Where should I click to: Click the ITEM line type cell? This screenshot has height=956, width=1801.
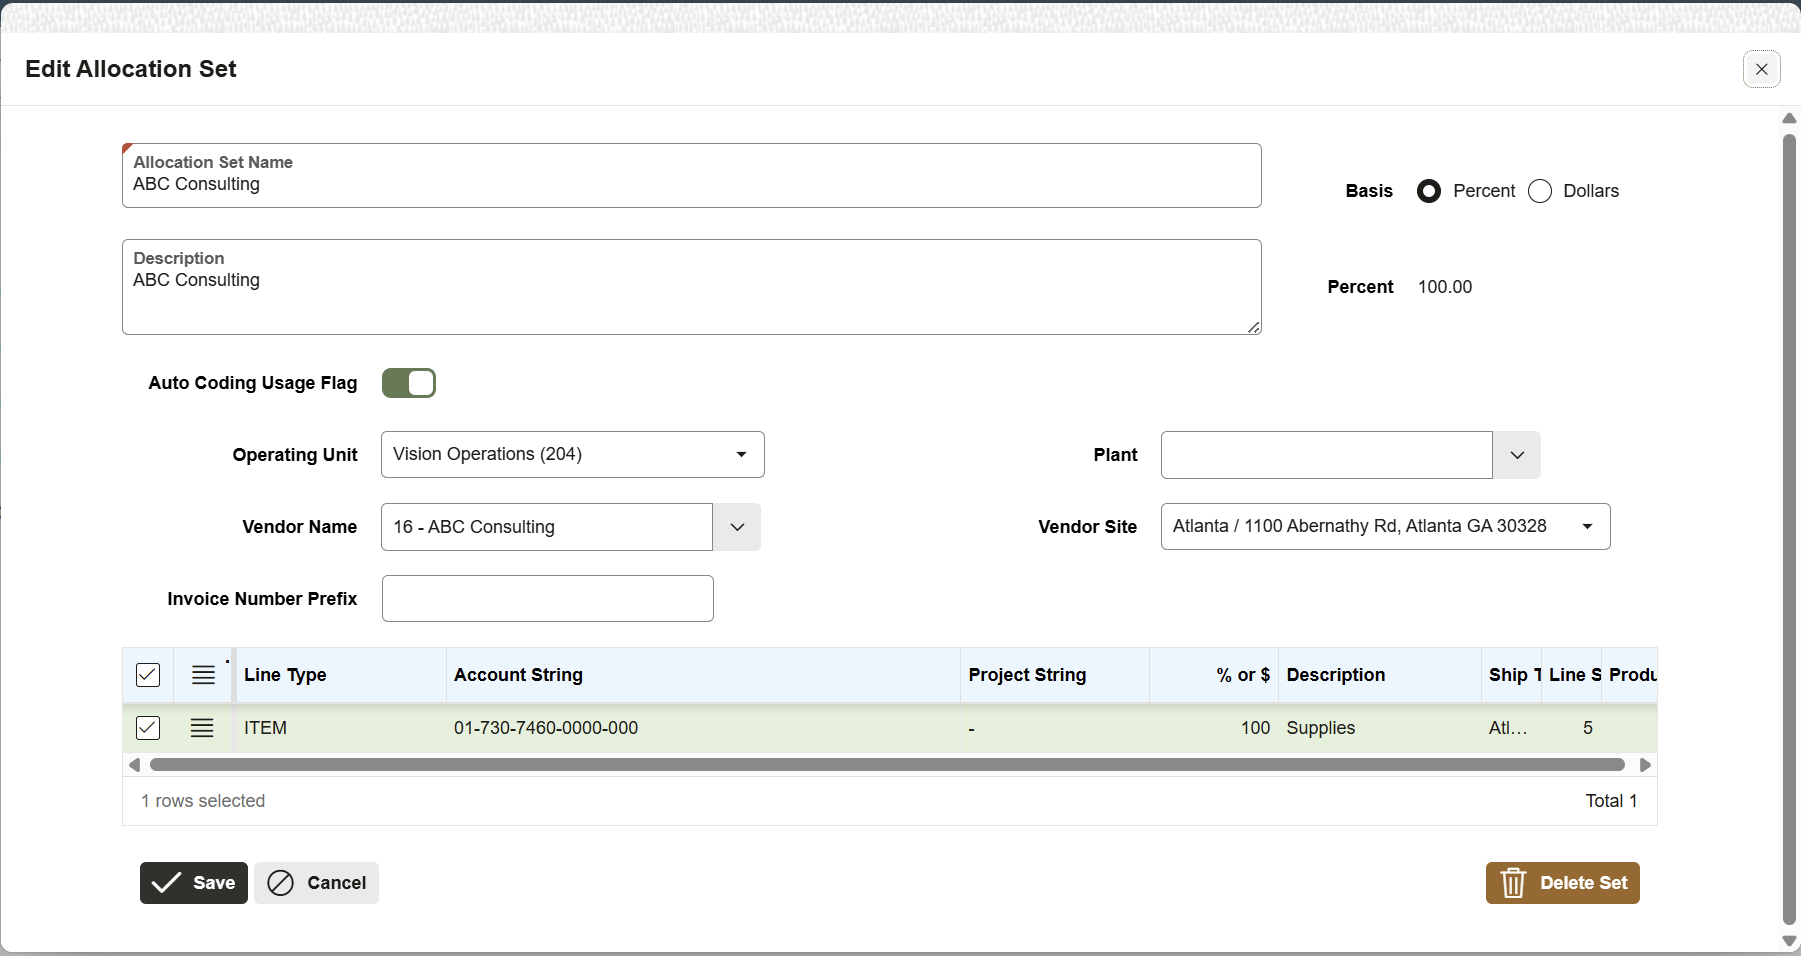coord(341,728)
